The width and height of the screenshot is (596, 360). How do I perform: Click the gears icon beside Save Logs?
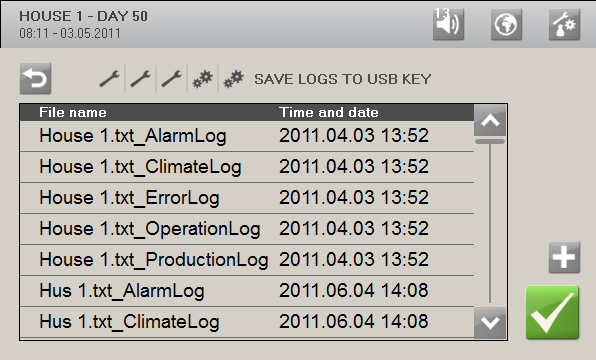coord(233,79)
